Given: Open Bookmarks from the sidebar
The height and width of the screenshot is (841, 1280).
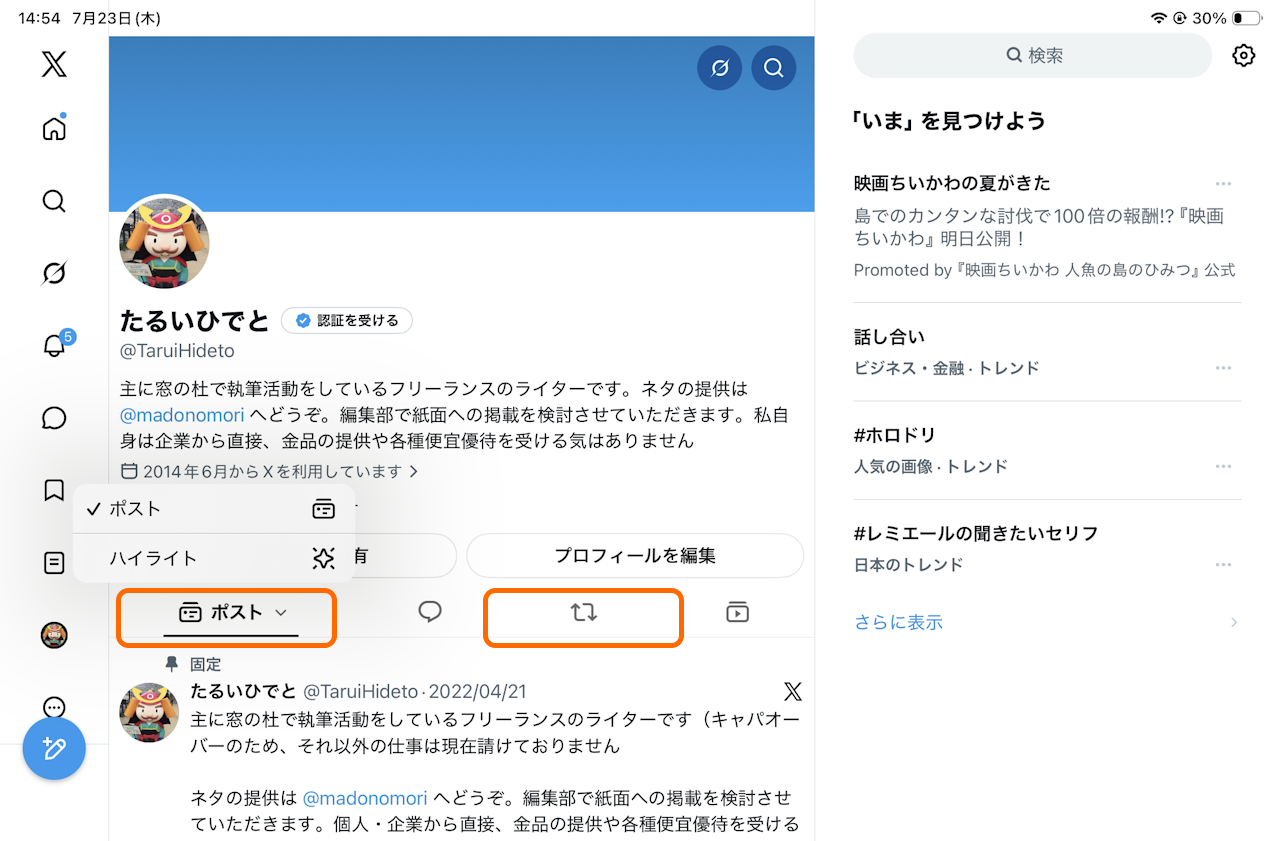Looking at the screenshot, I should 54,490.
